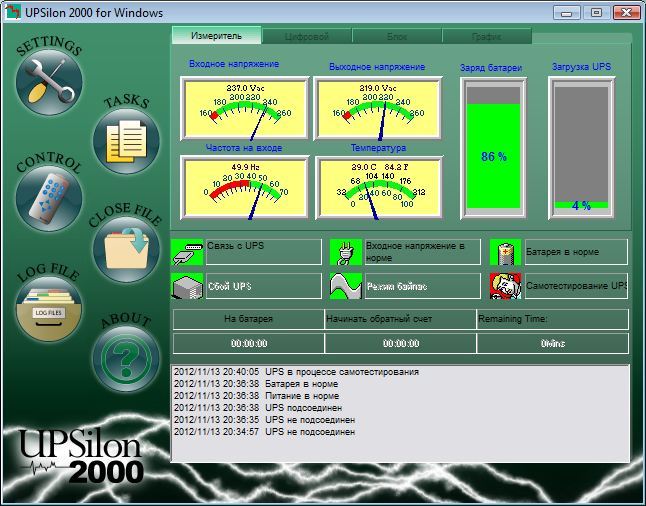This screenshot has width=646, height=506.
Task: Click the Режим байпас status box
Action: (423, 286)
